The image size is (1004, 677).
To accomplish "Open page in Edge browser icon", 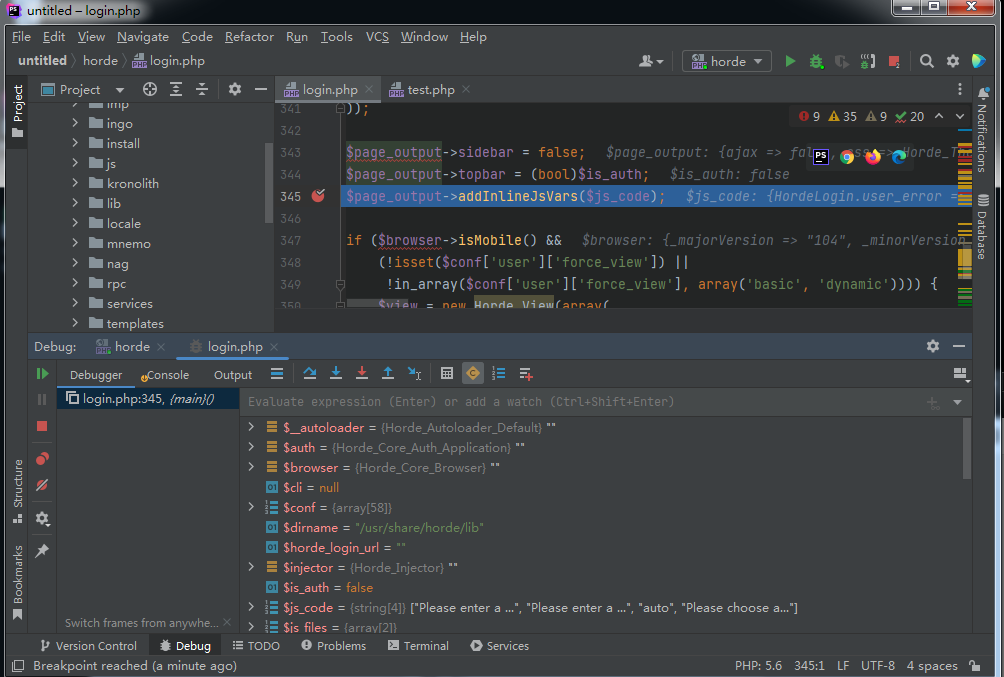I will click(x=898, y=157).
